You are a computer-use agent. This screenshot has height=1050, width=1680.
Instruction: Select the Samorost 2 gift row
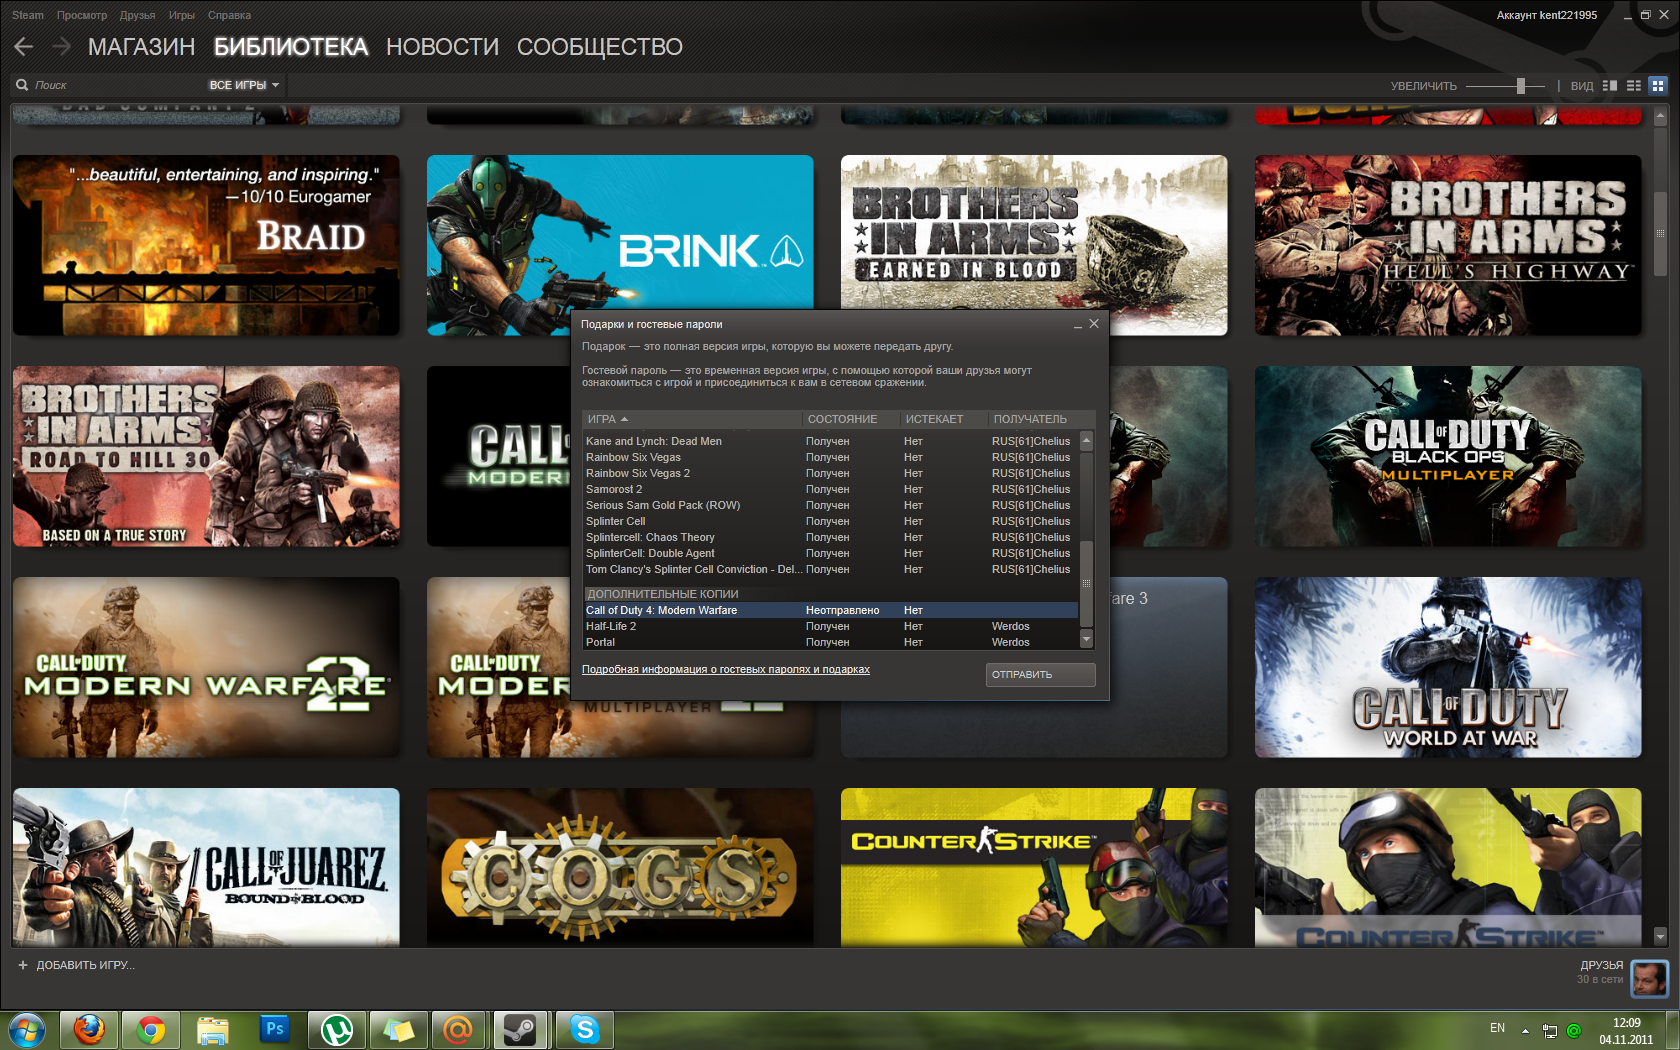(x=830, y=489)
